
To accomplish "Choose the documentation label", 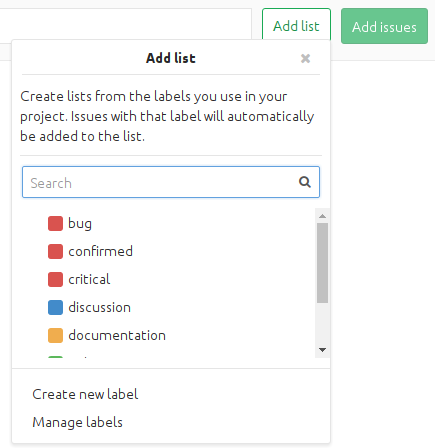I will 168,335.
